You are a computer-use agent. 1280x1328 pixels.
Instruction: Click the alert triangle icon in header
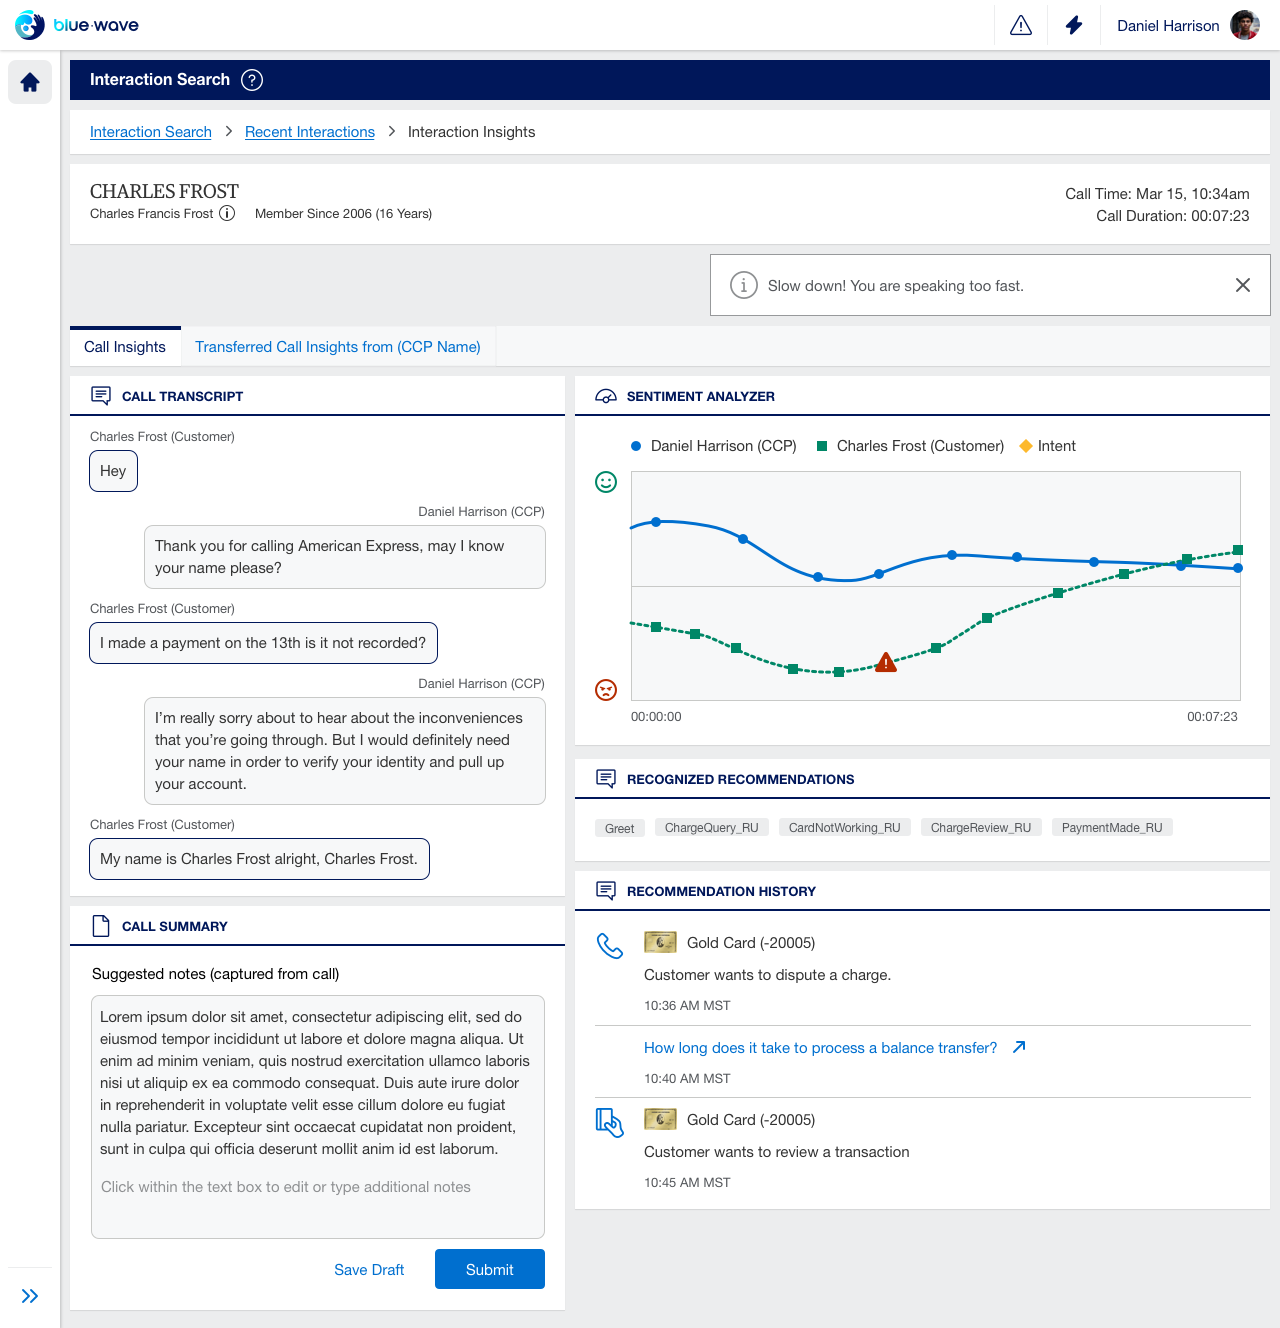pos(1021,25)
